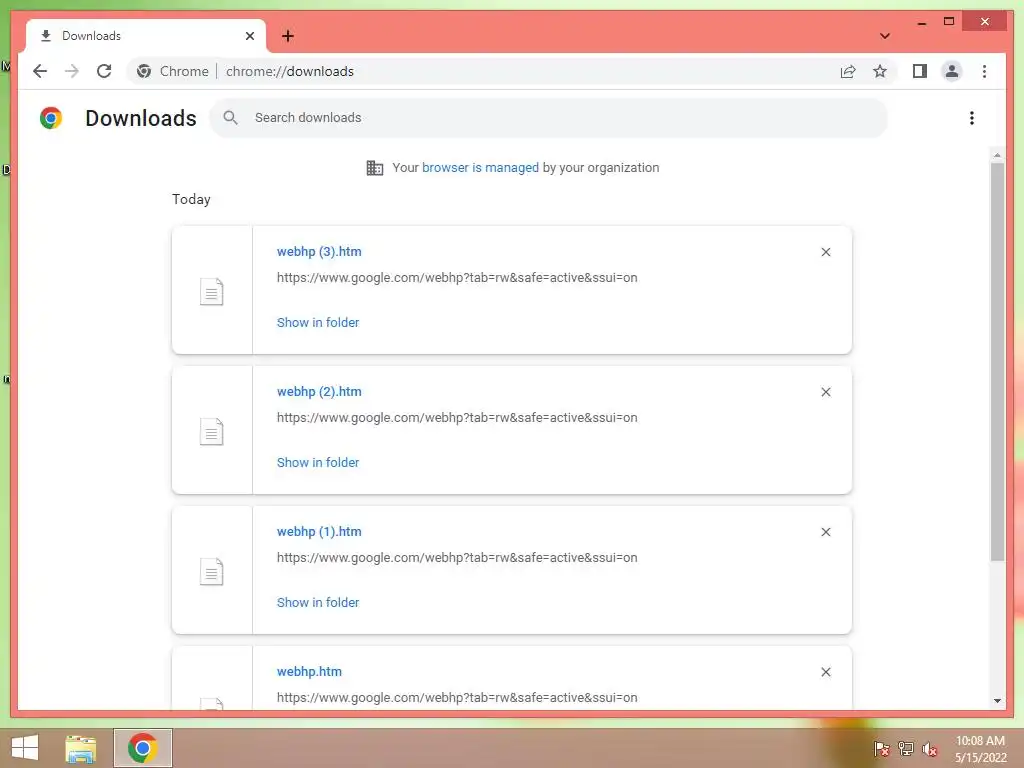Open the Windows Start button

[x=25, y=748]
